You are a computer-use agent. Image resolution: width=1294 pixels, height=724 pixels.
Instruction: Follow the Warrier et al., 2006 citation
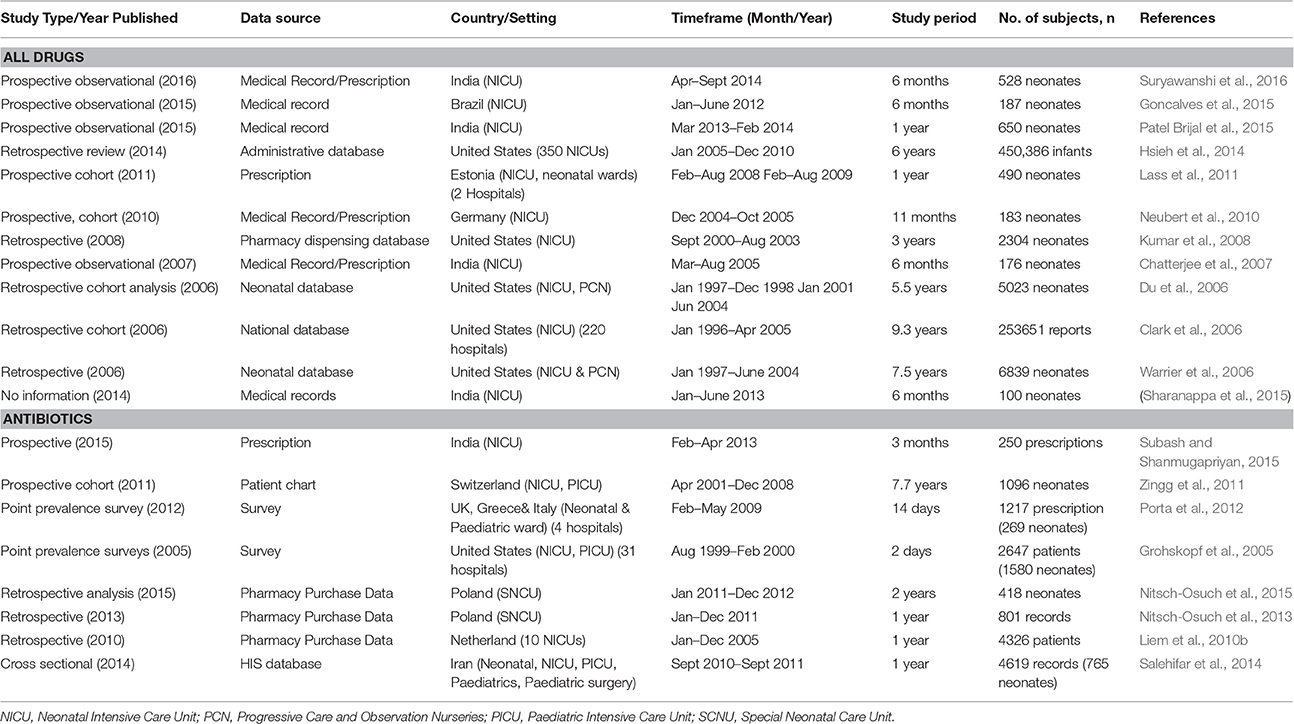[1197, 372]
